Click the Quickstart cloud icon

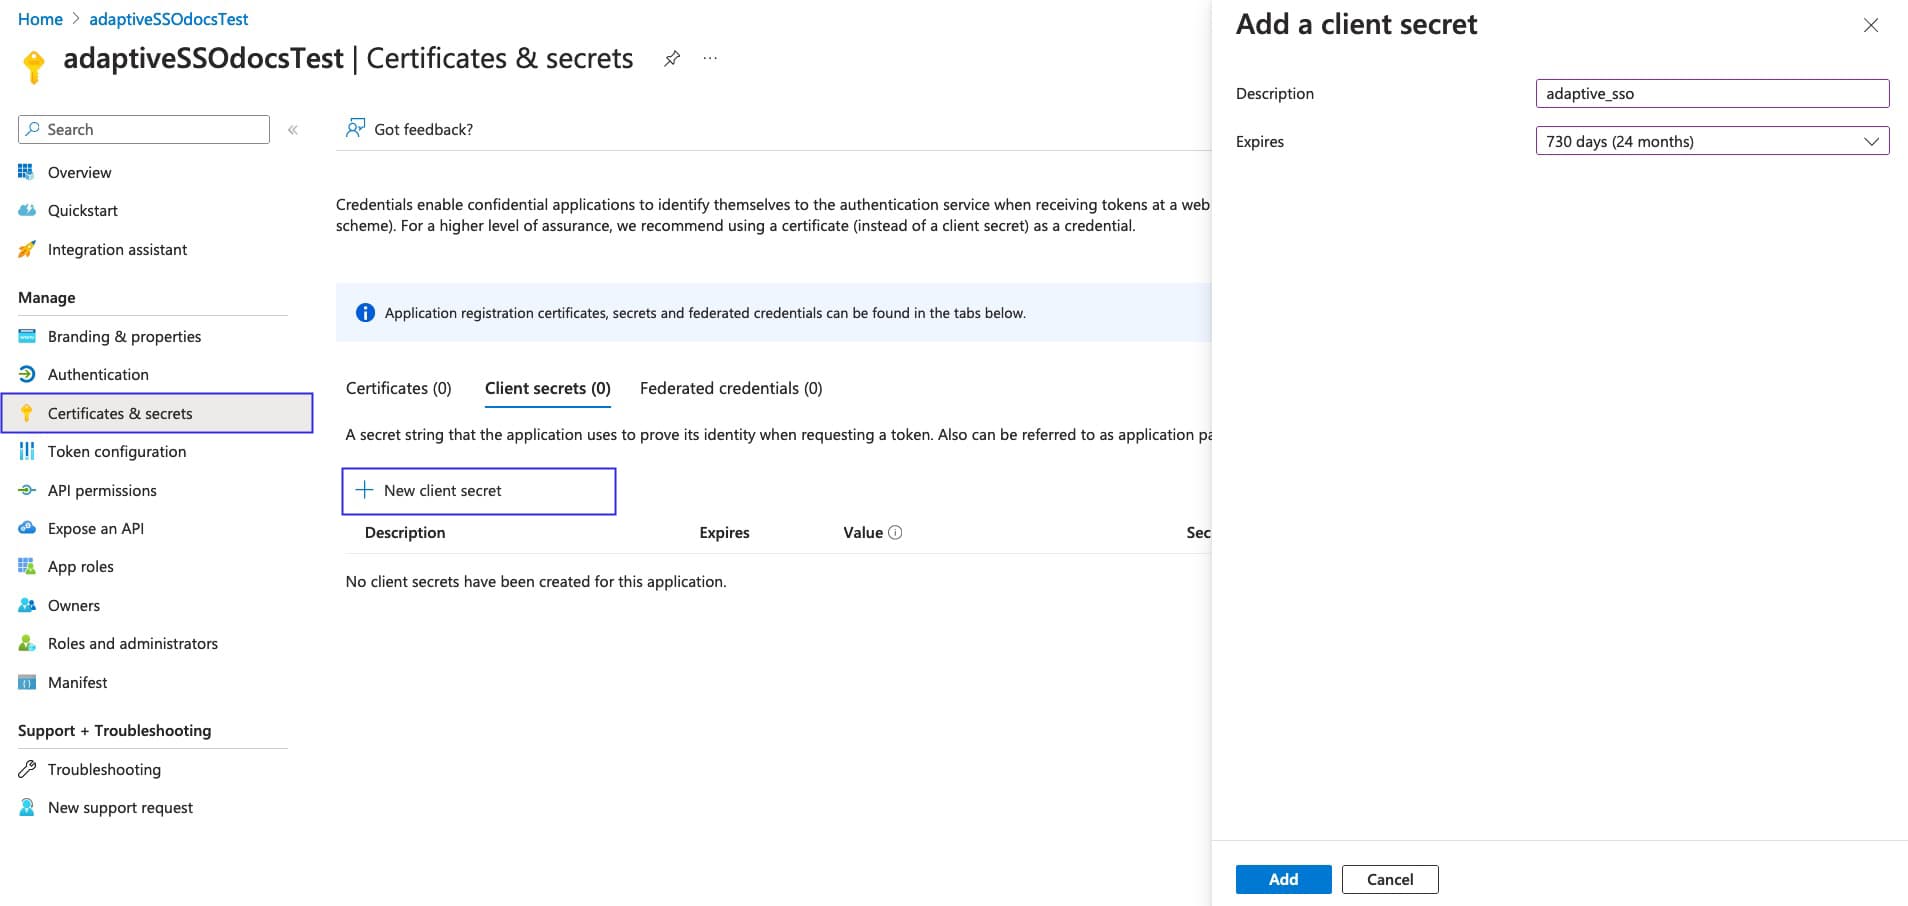[27, 210]
